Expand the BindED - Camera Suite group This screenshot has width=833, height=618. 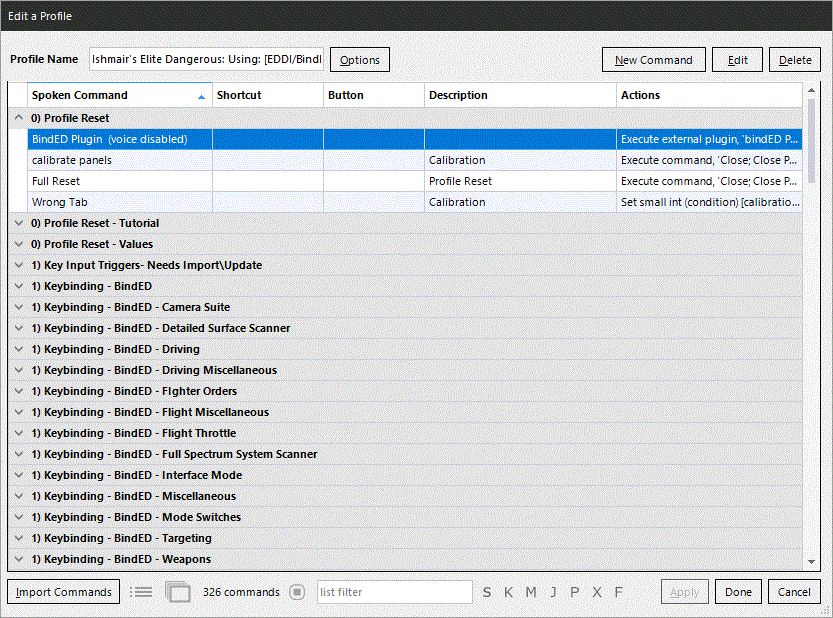click(x=19, y=307)
